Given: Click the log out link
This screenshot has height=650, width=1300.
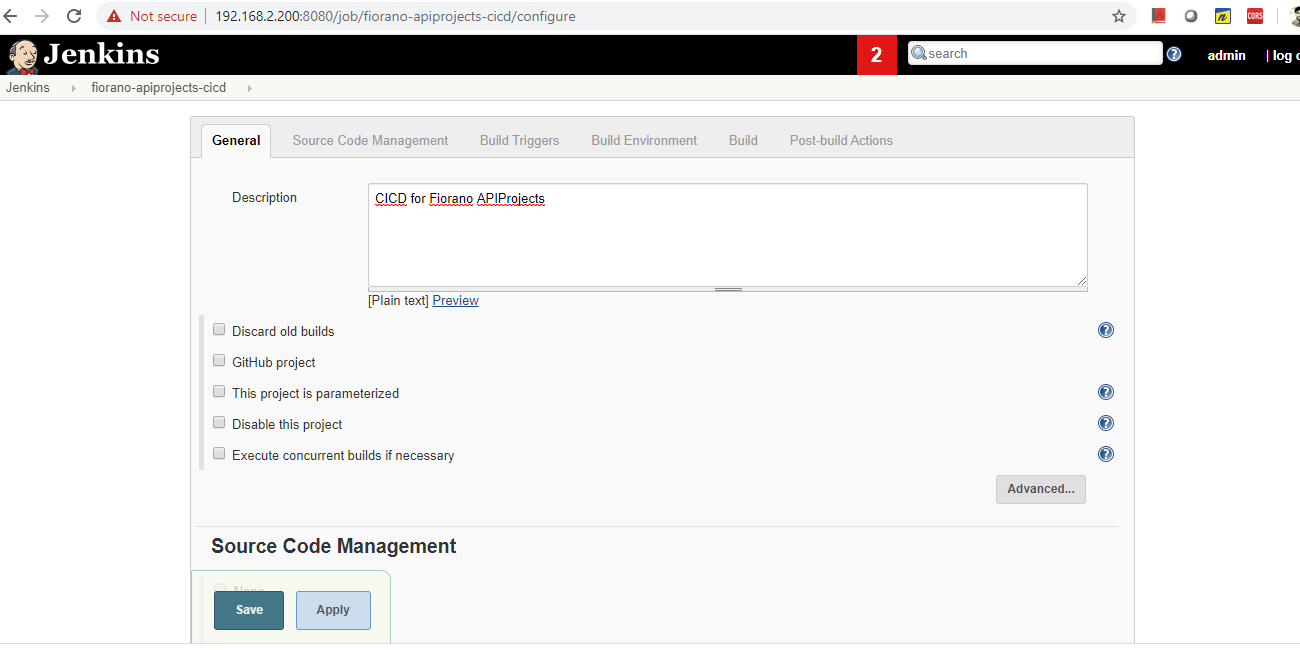Looking at the screenshot, I should click(1285, 55).
